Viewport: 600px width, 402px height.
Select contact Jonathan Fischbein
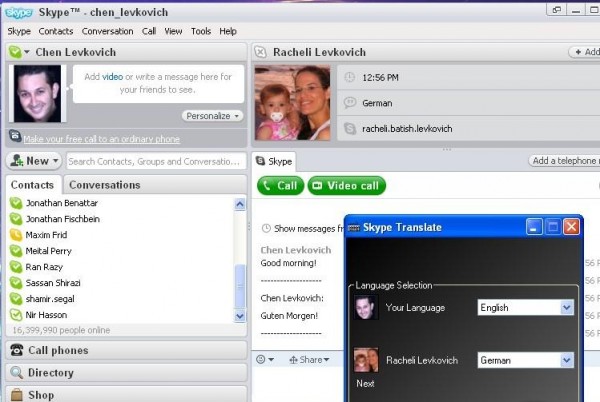click(x=63, y=219)
